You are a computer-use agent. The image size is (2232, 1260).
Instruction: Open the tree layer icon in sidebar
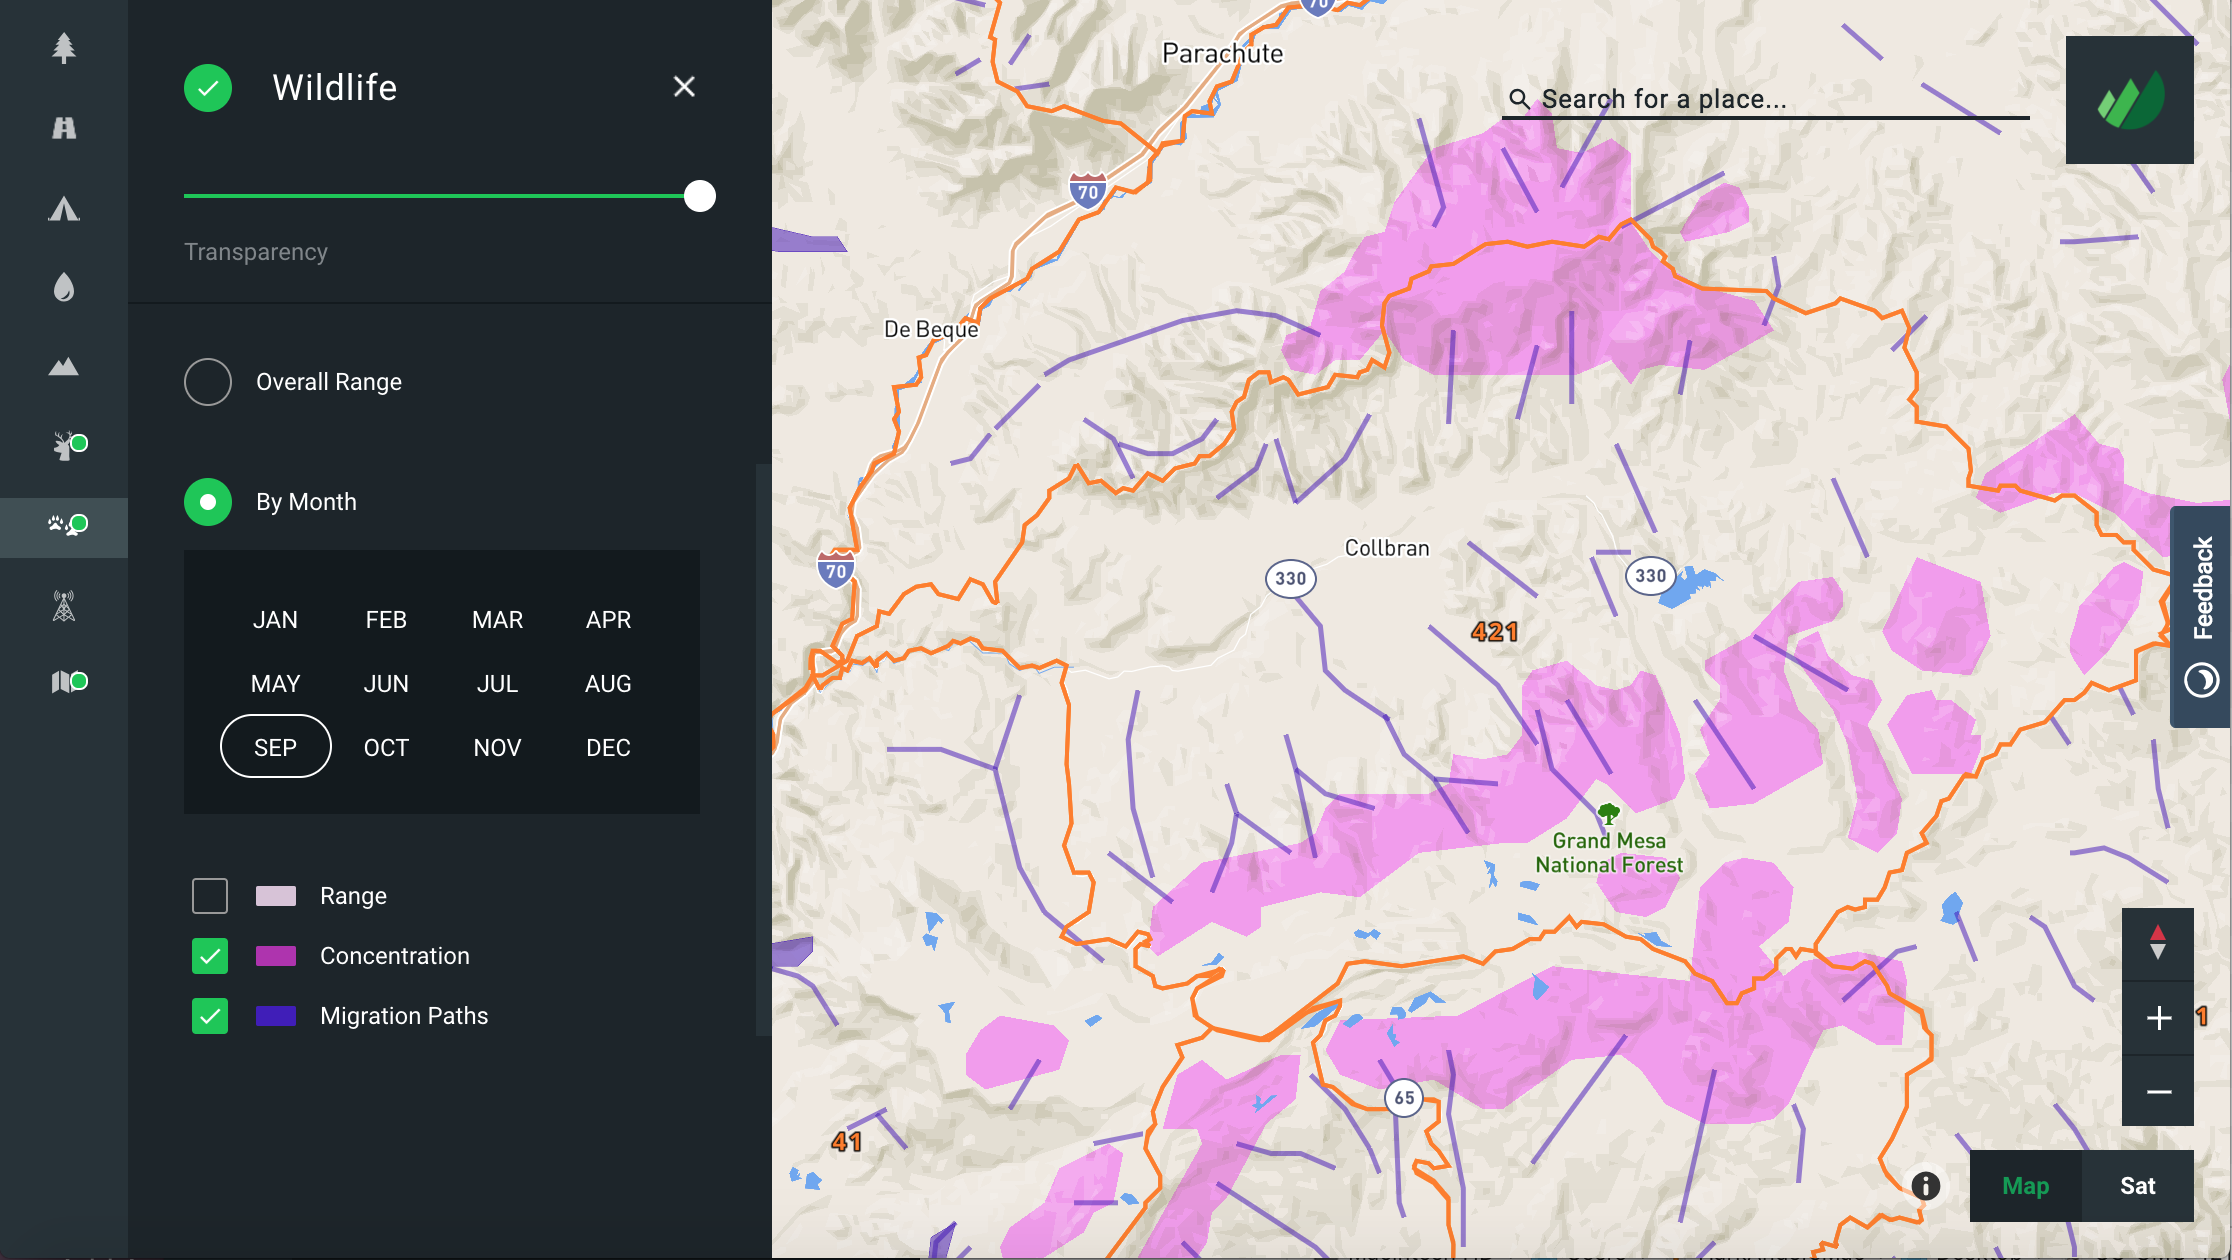pyautogui.click(x=64, y=48)
